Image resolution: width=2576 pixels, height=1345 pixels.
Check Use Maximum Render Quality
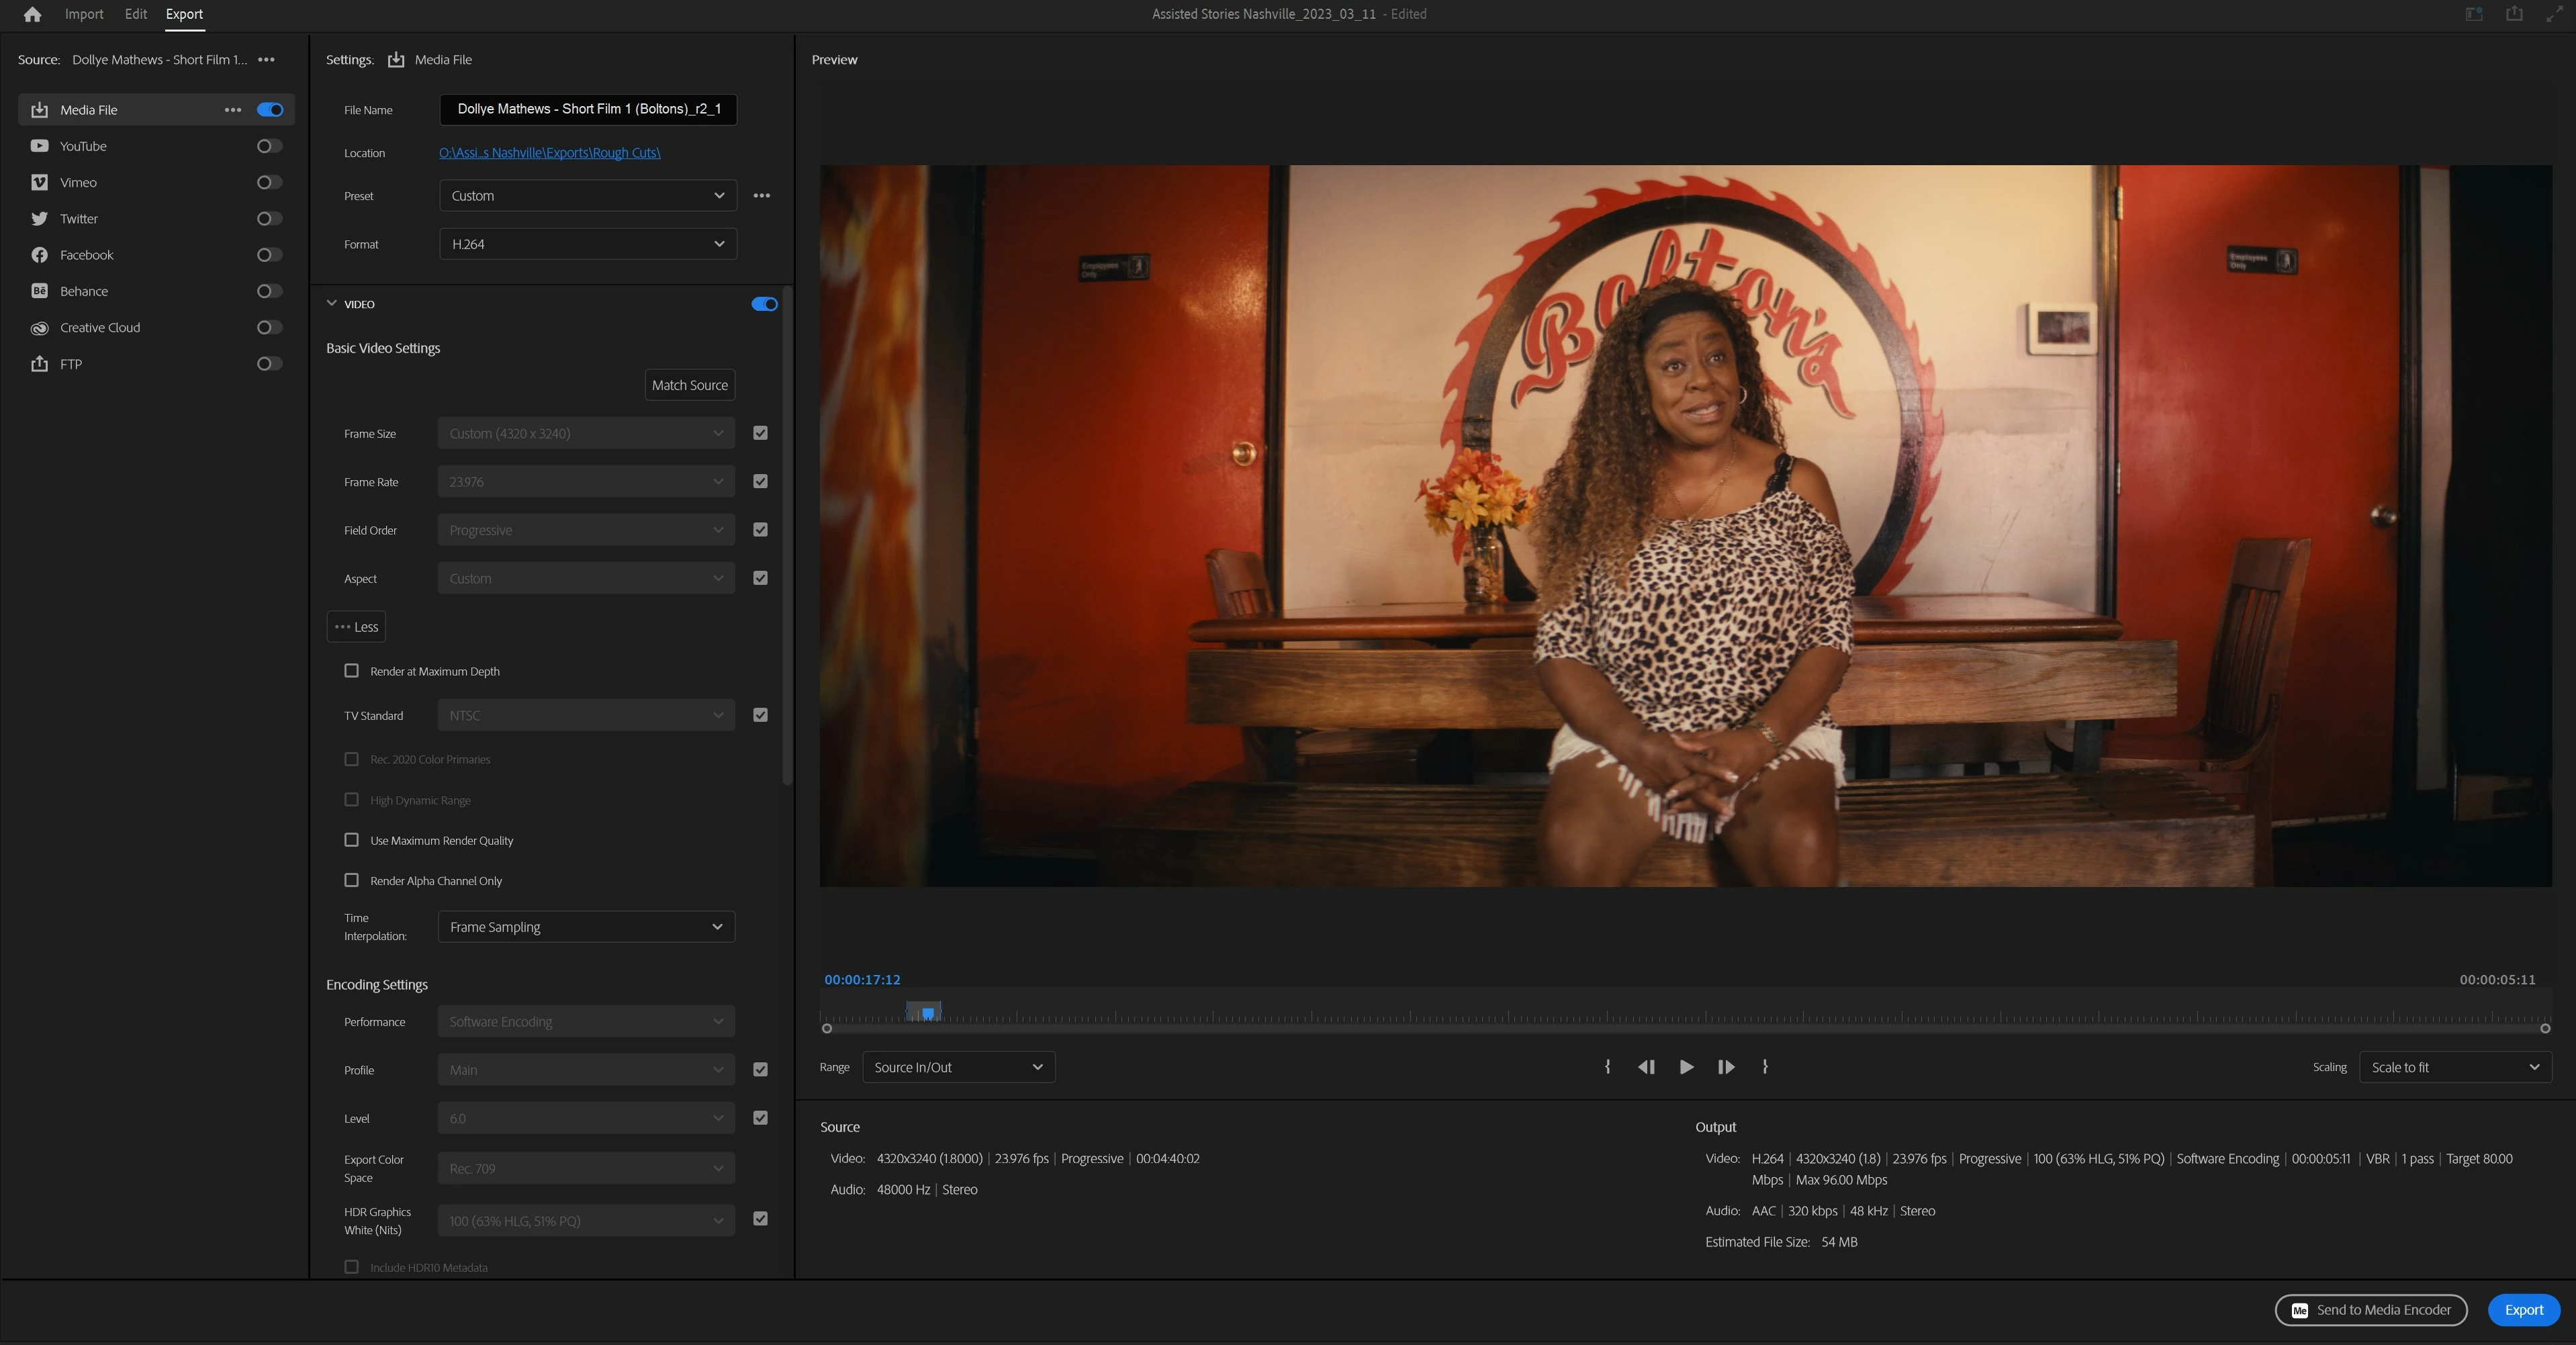351,840
